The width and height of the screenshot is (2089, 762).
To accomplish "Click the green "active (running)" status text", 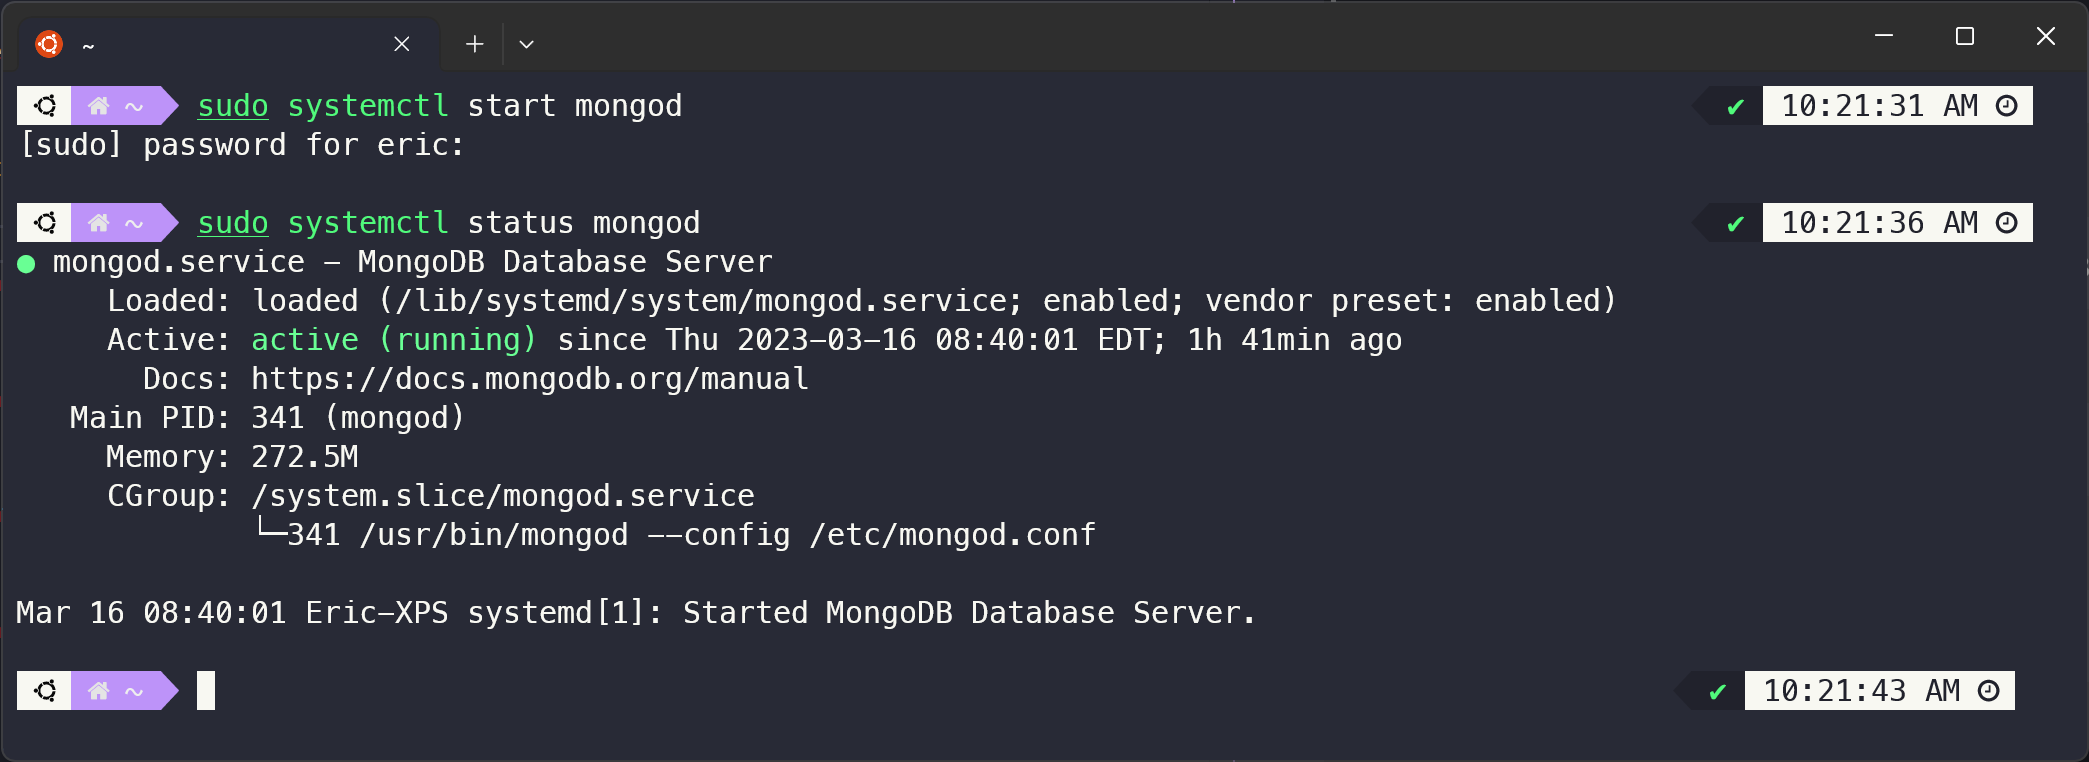I will pyautogui.click(x=393, y=340).
